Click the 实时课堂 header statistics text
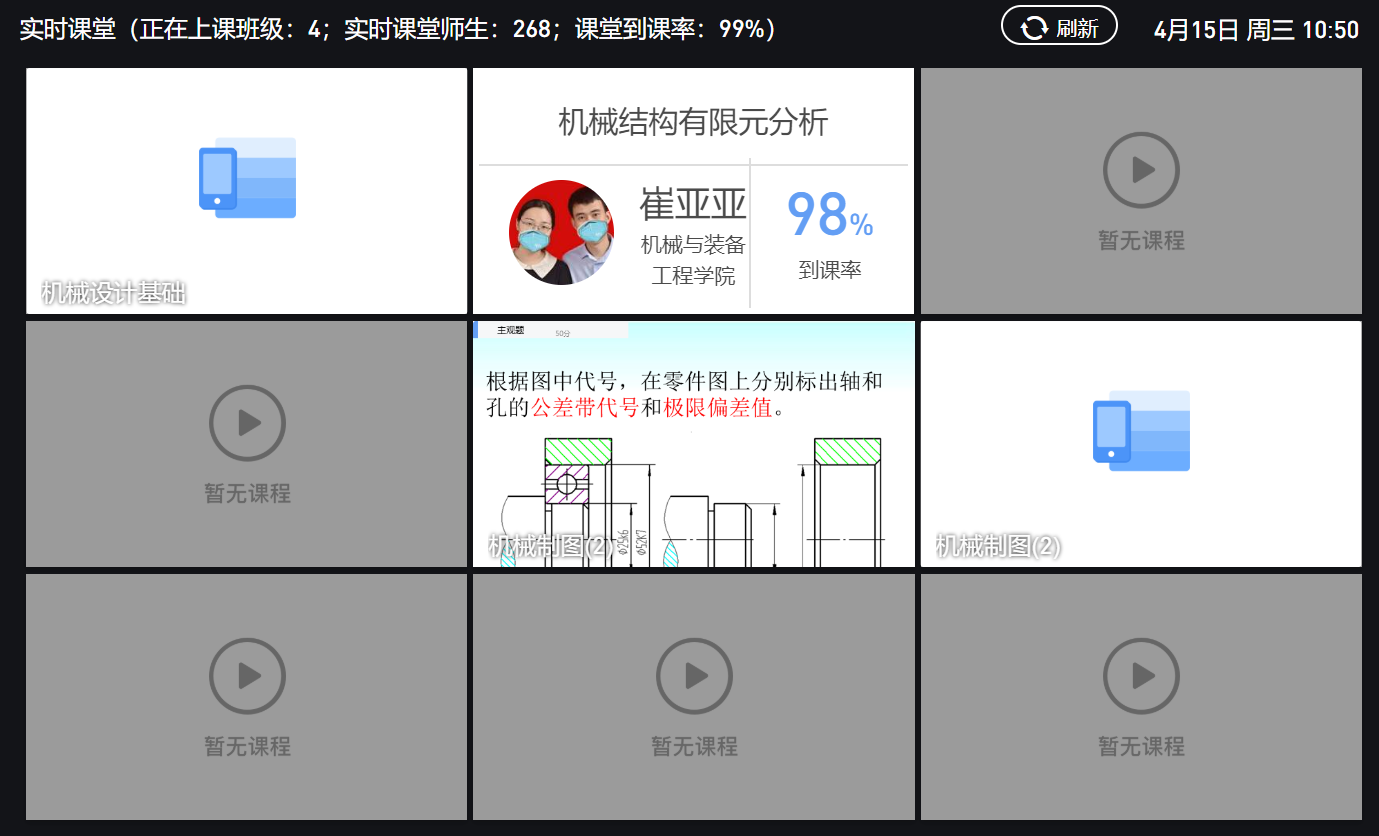1379x836 pixels. pyautogui.click(x=398, y=29)
